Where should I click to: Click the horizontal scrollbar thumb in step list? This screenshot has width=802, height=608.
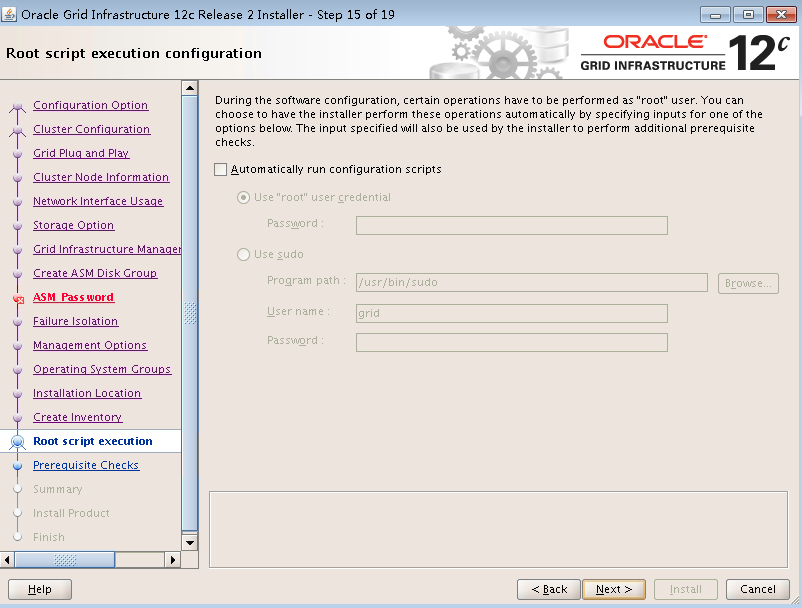coord(64,560)
